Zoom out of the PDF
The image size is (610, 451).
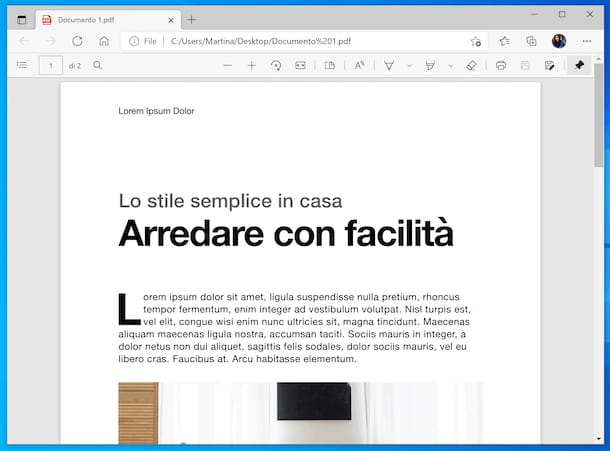[228, 65]
